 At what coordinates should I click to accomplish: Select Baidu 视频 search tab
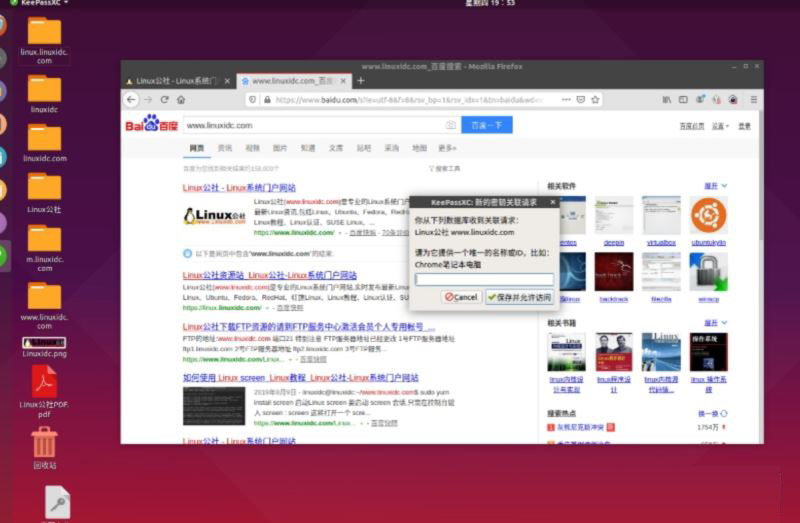click(x=253, y=148)
